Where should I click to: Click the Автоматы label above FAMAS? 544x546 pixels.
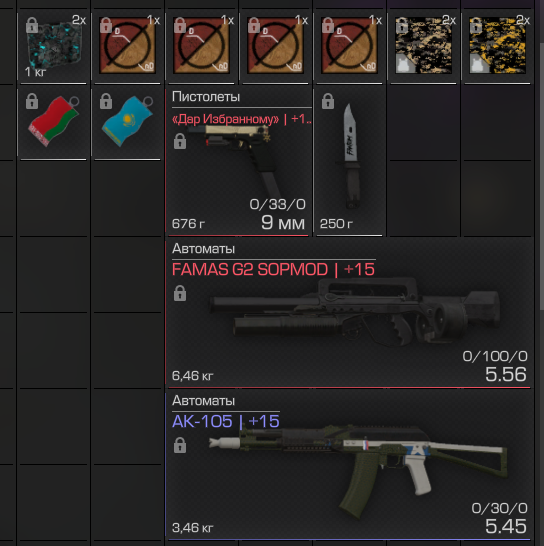203,249
